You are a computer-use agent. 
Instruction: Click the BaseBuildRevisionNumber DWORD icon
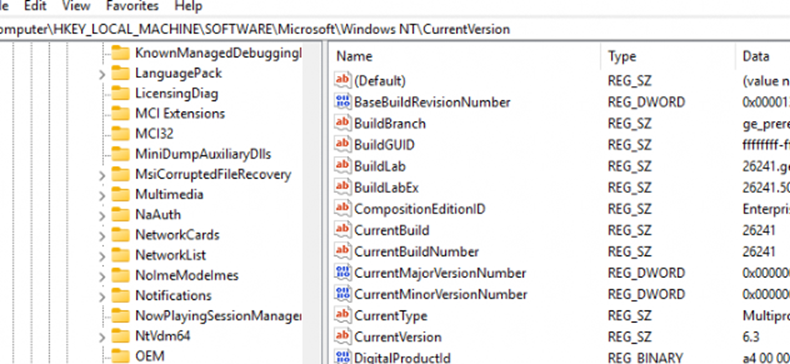tap(343, 102)
